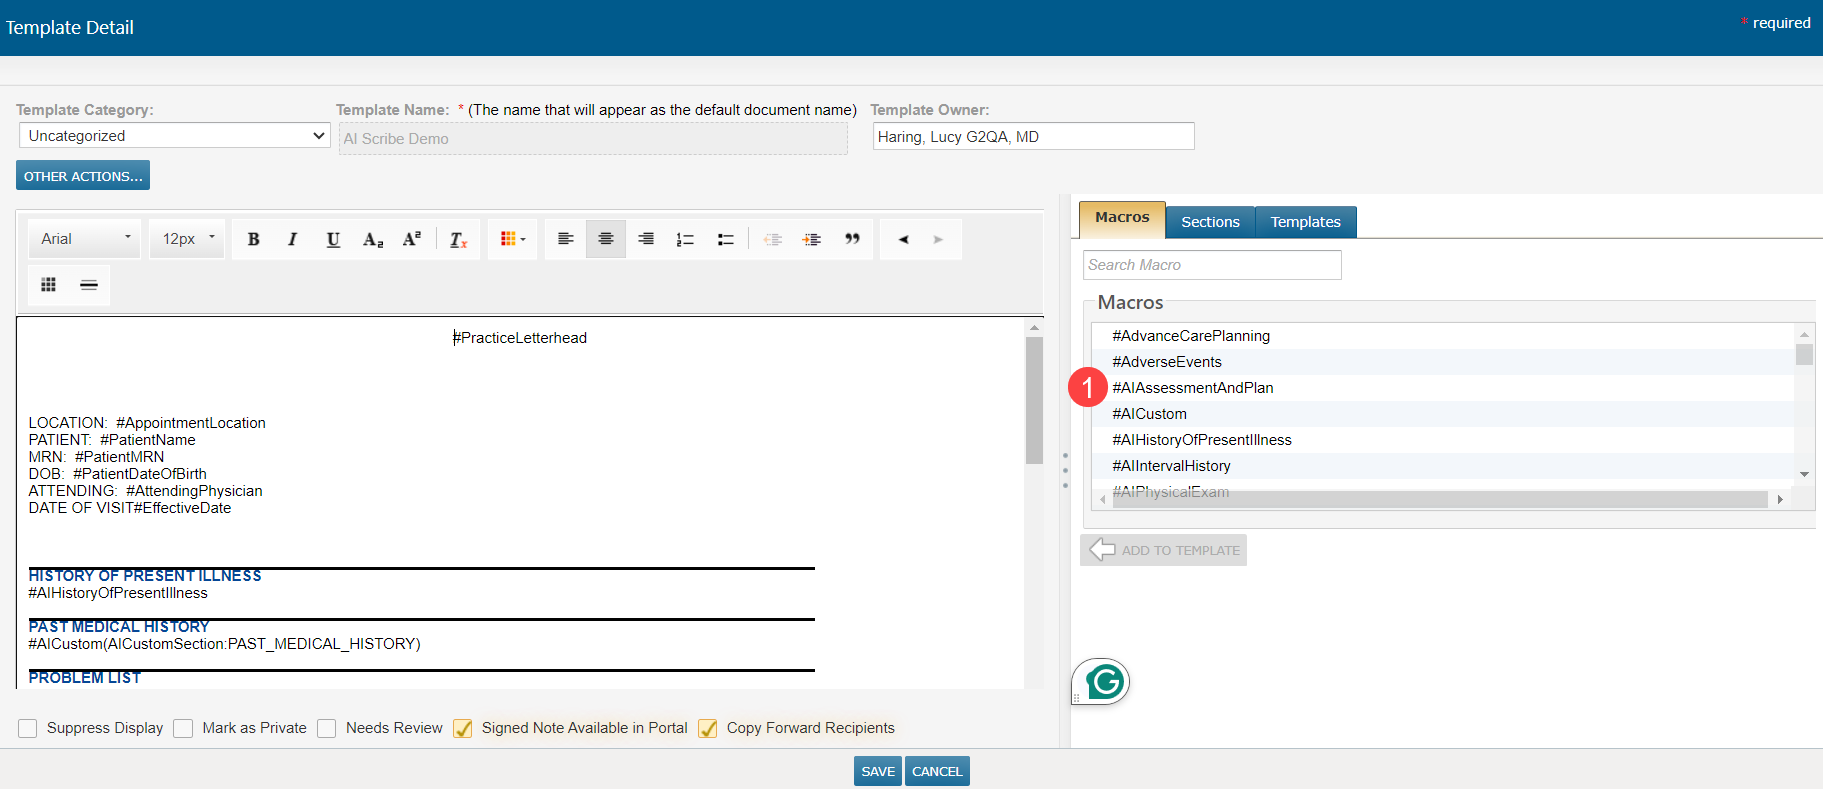Open the Template Category dropdown

pyautogui.click(x=175, y=136)
